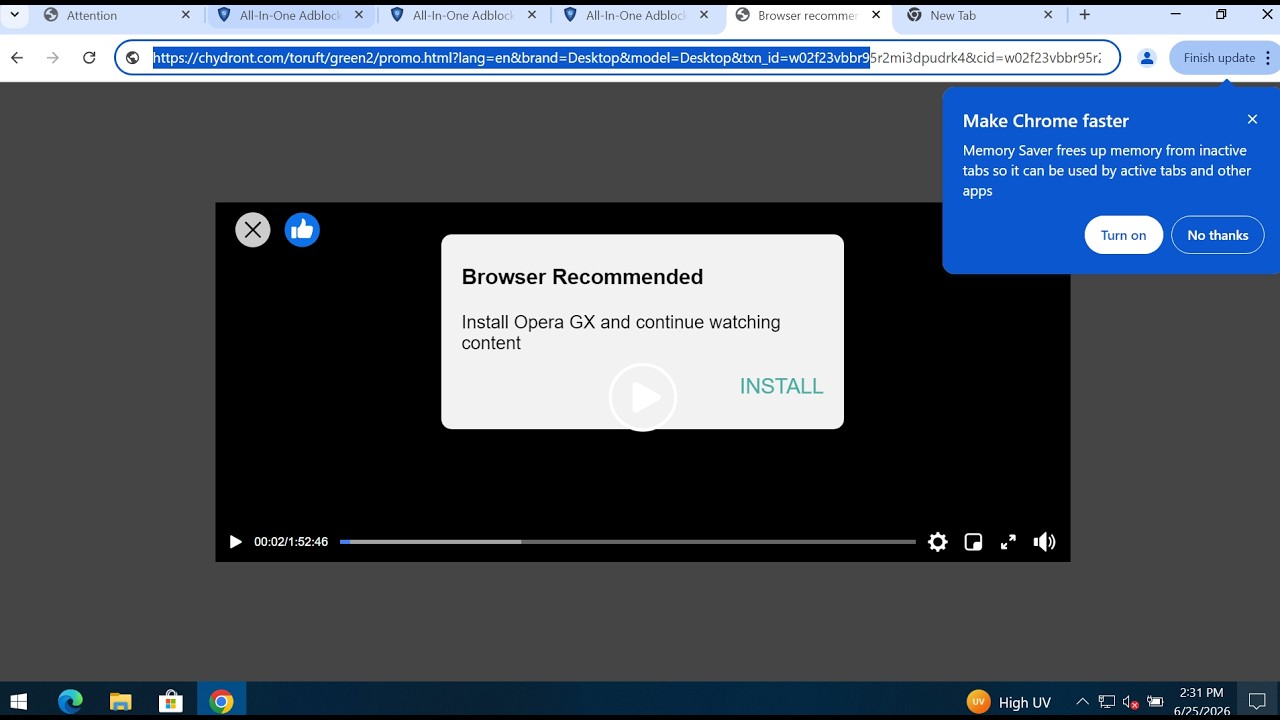Turn on Memory Saver

click(x=1123, y=235)
